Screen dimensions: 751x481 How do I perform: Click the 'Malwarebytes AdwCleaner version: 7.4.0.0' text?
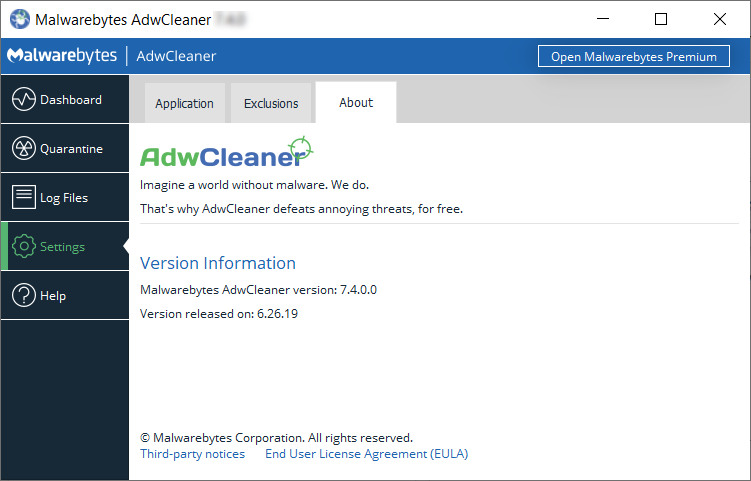259,290
